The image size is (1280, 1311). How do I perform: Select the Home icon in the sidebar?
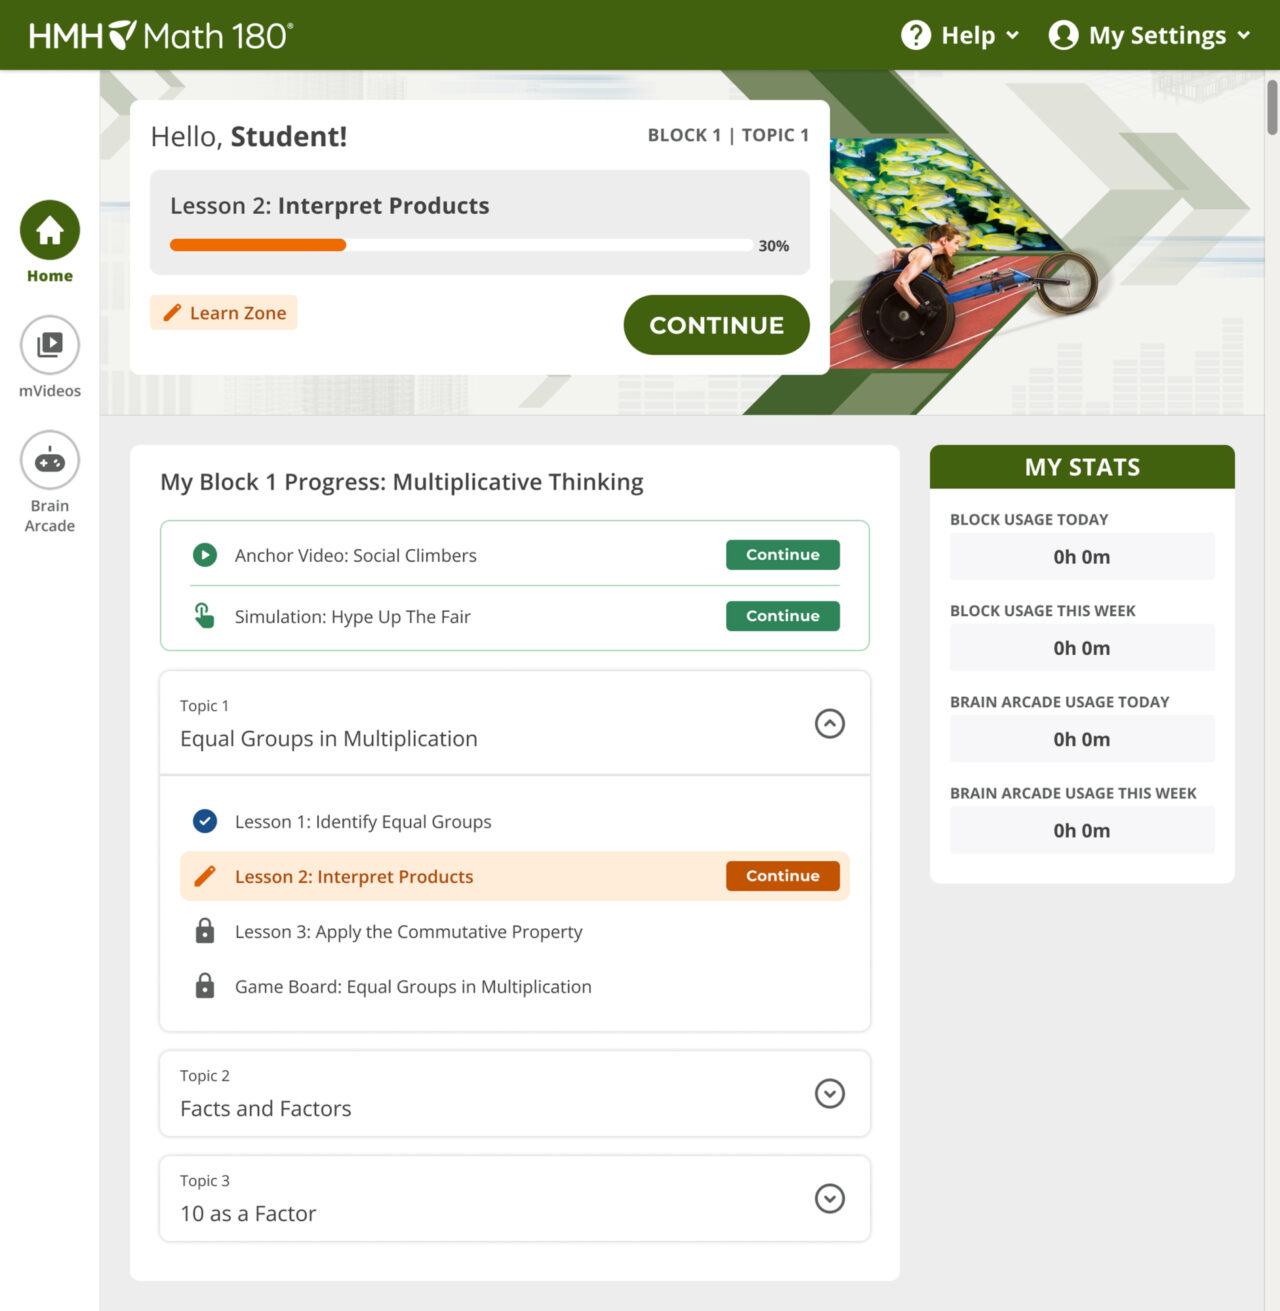pos(49,228)
